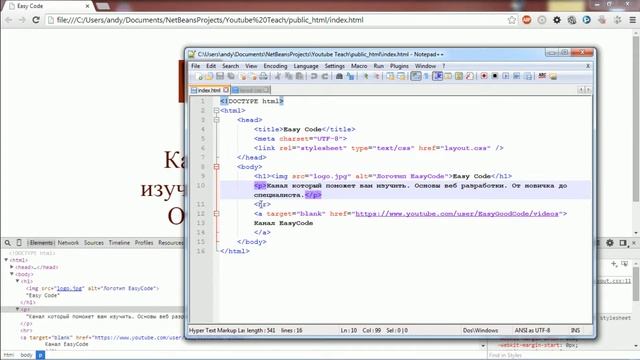This screenshot has width=640, height=360.
Task: Toggle word wrap icon in Notepad++ toolbar
Action: 416,76
